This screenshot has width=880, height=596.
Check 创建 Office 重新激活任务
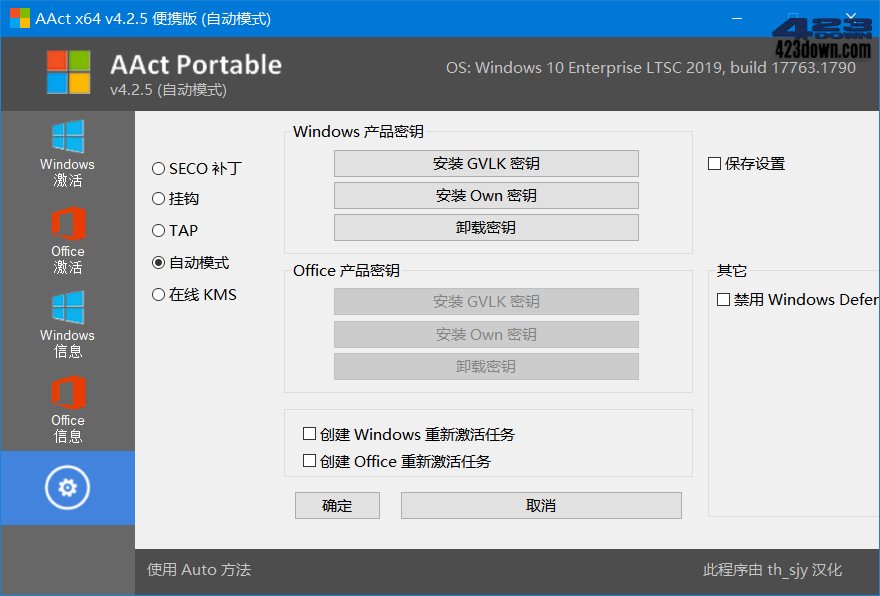[x=310, y=461]
